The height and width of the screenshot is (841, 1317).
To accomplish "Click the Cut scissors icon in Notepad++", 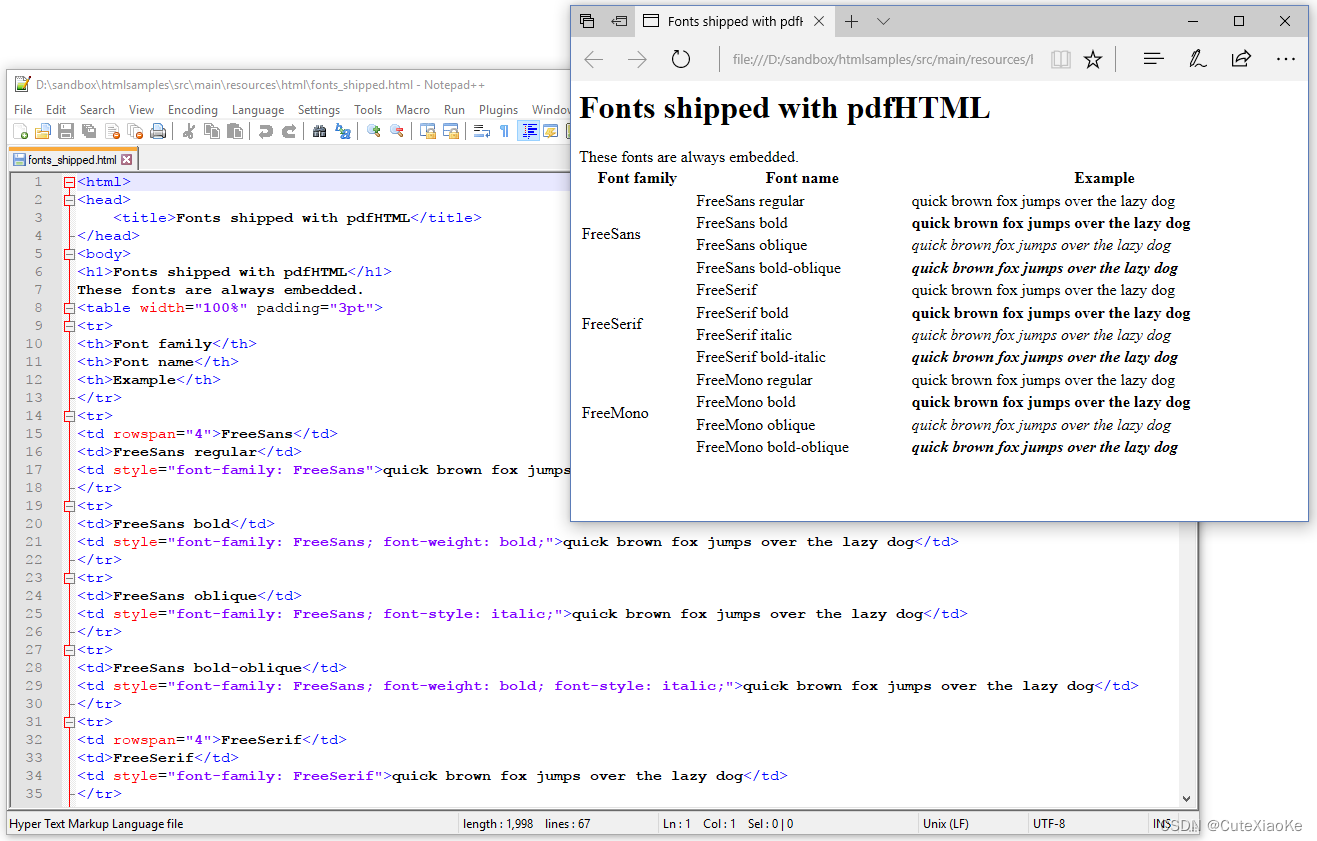I will click(188, 131).
